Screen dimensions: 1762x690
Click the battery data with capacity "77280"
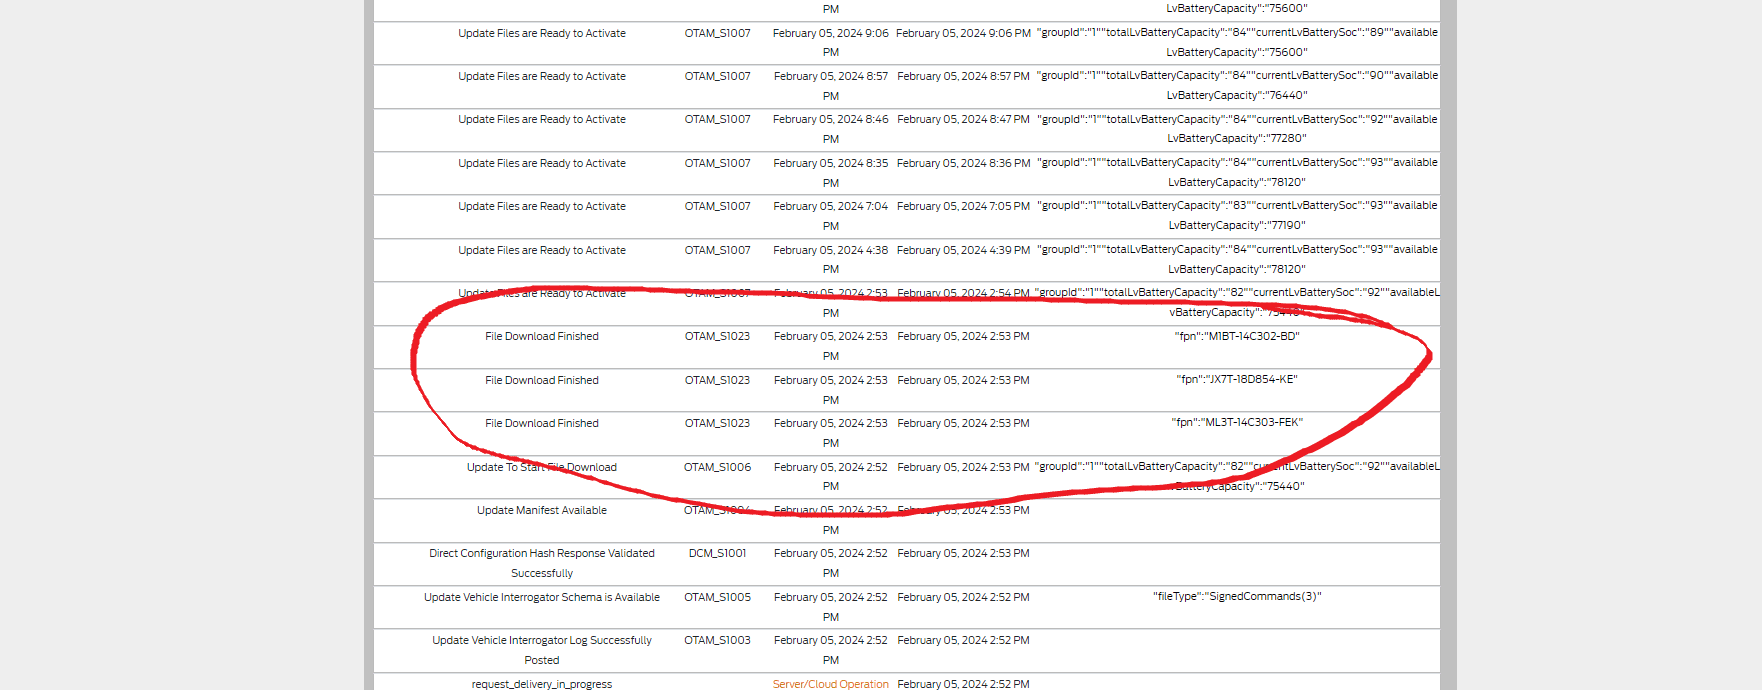coord(1236,129)
